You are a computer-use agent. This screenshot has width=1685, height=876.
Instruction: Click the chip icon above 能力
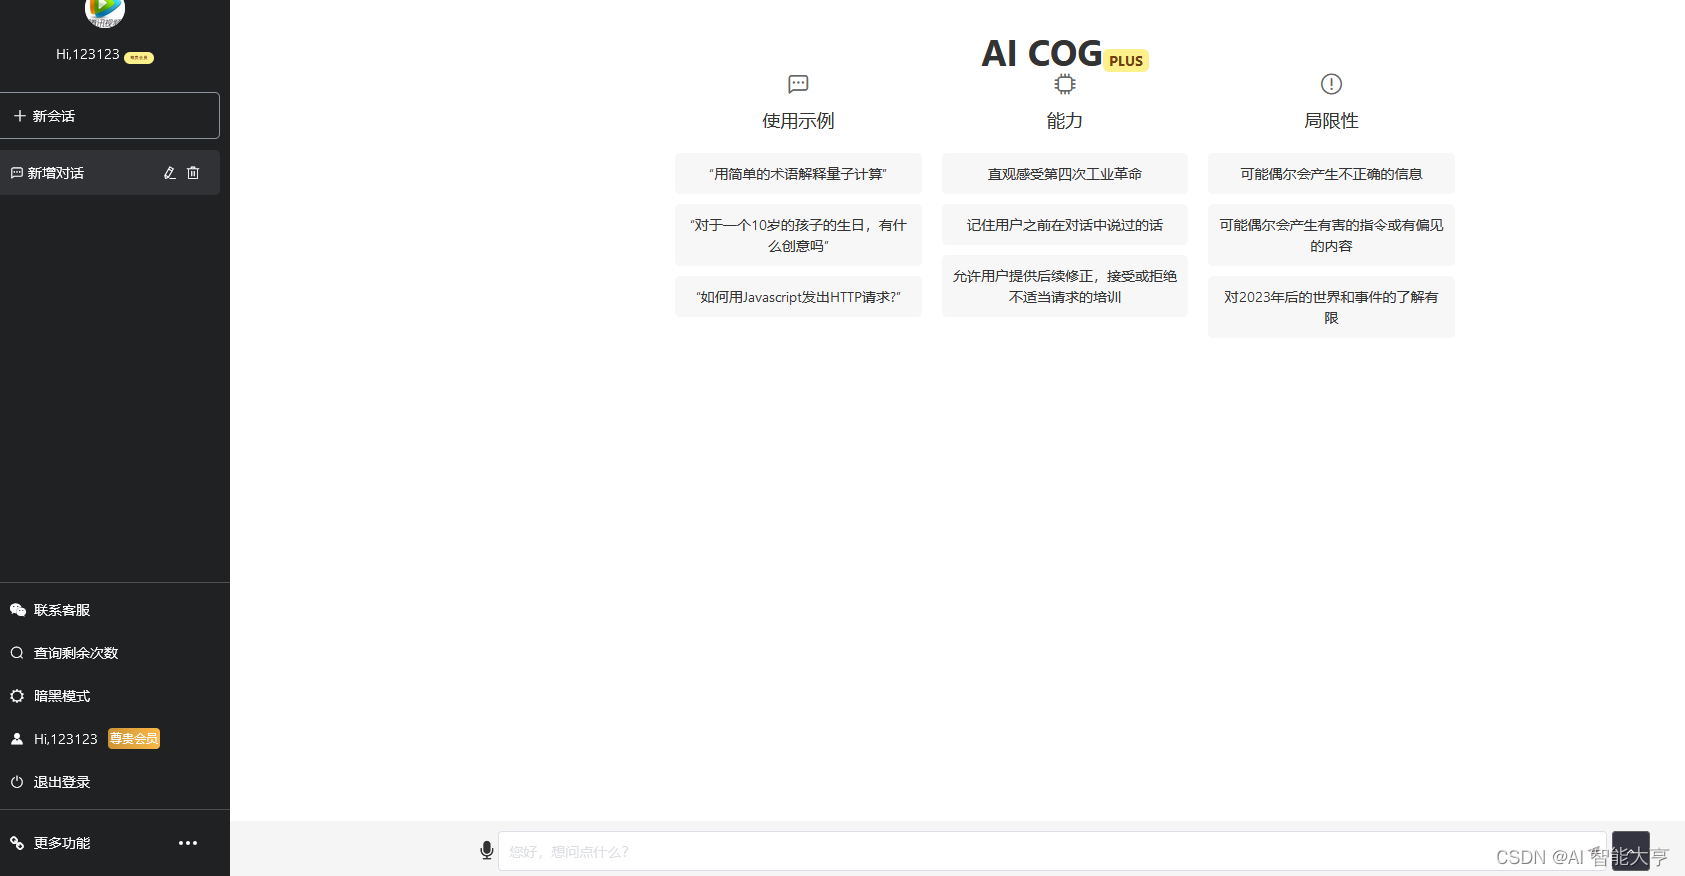coord(1065,84)
